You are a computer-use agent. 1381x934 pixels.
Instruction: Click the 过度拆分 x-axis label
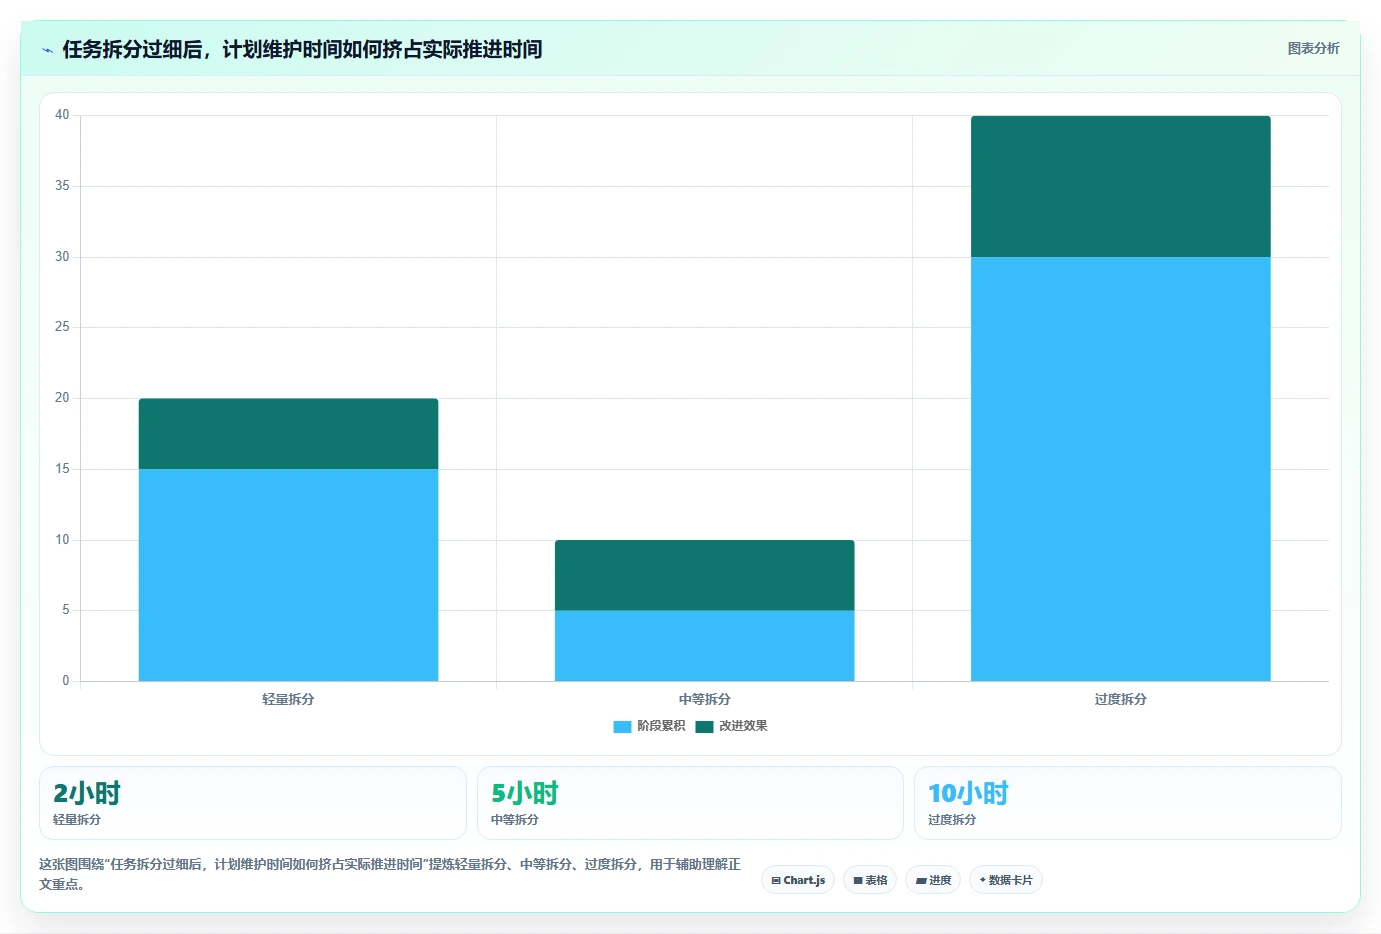[1120, 699]
